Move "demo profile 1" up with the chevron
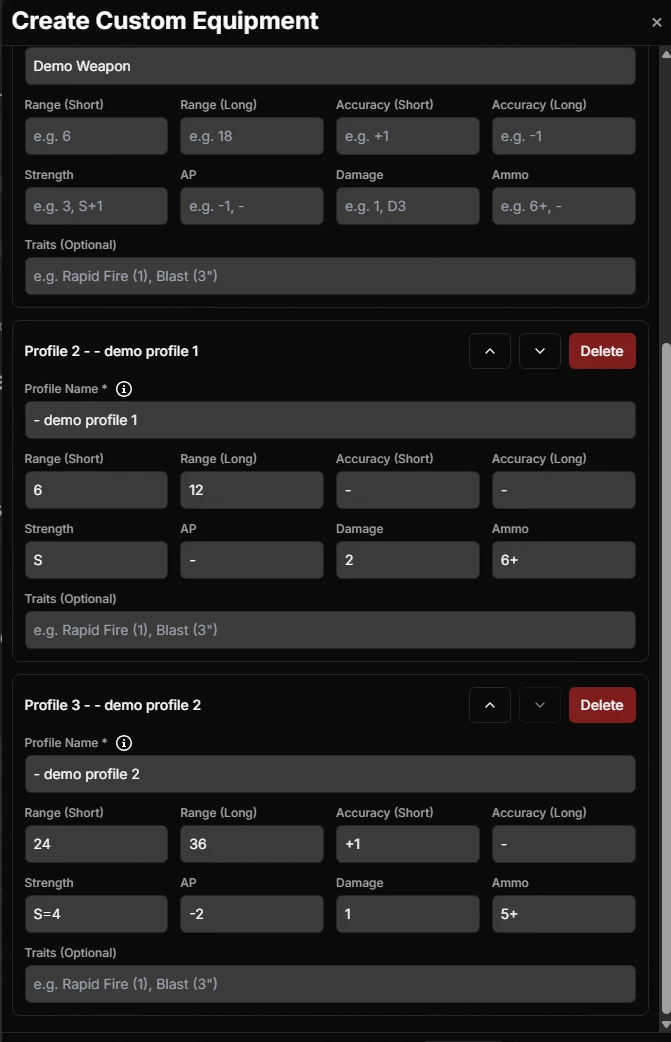 (x=489, y=351)
